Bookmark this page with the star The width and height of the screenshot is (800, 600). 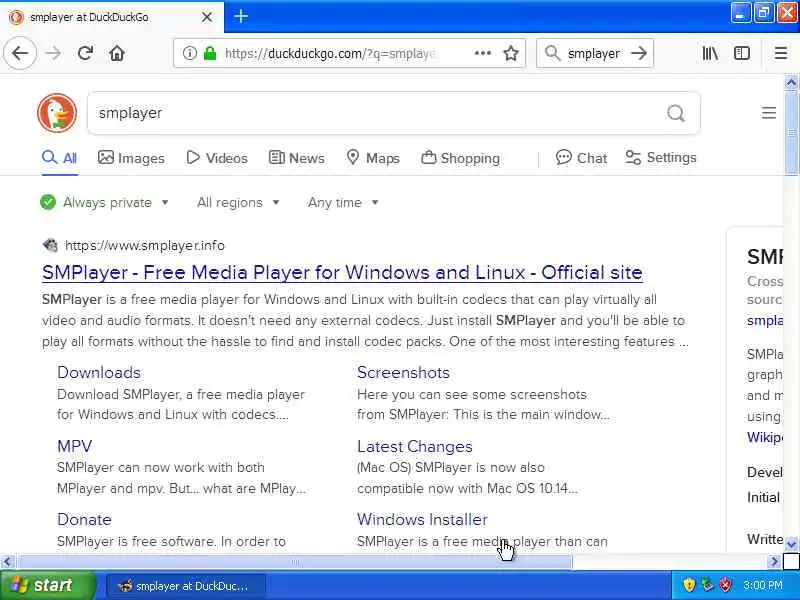pos(511,53)
